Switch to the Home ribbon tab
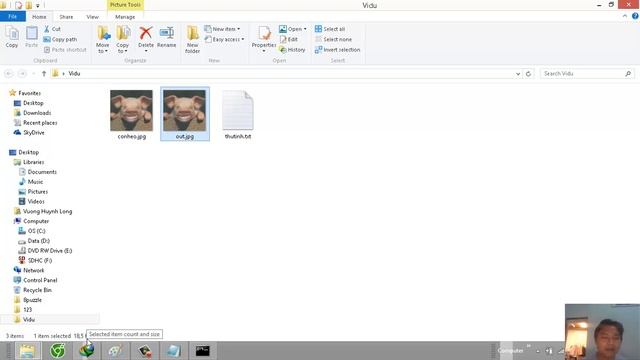The width and height of the screenshot is (640, 360). pos(39,17)
